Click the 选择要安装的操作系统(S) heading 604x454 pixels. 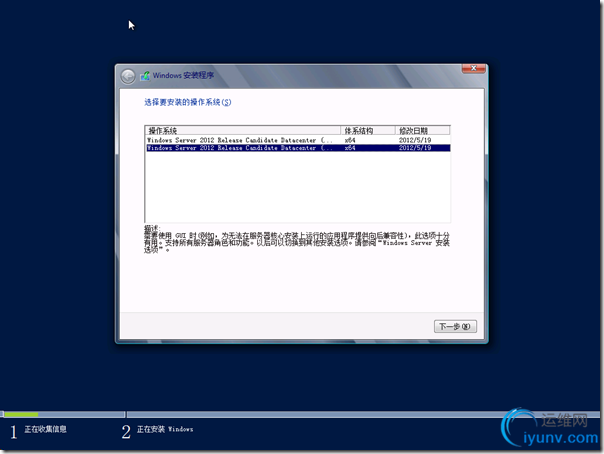click(188, 102)
